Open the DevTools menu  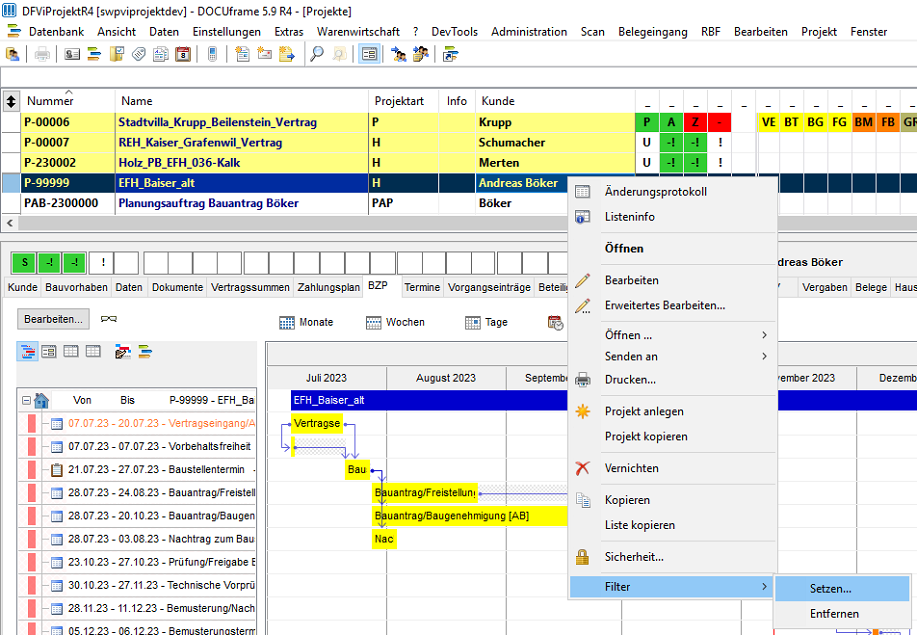(454, 32)
